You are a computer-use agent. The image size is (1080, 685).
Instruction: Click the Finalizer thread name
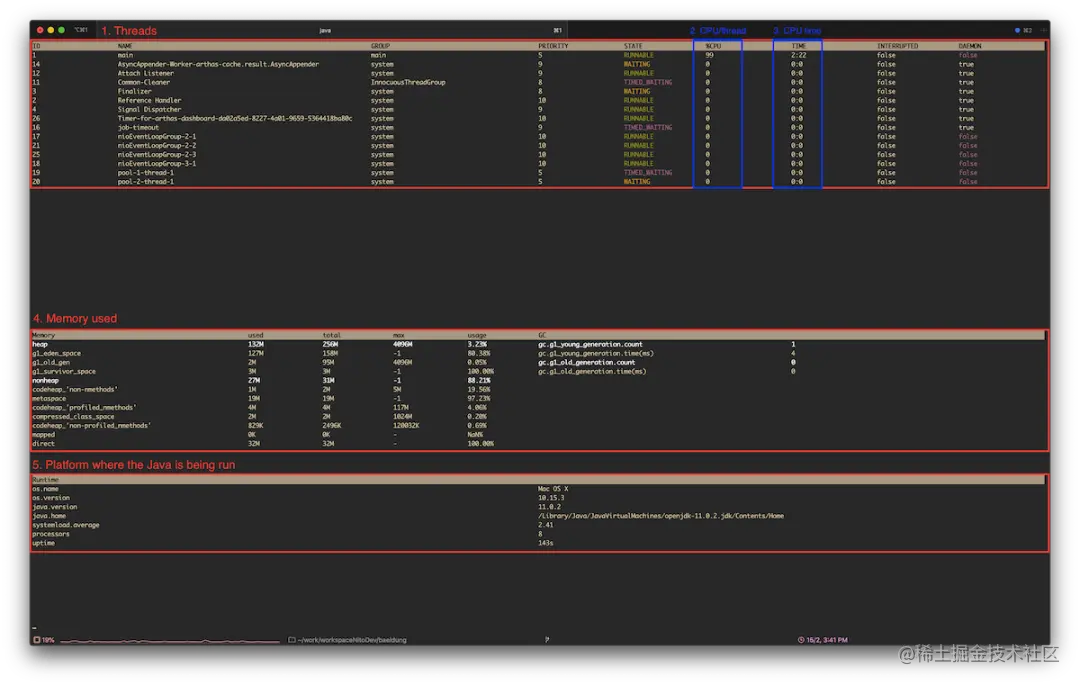pyautogui.click(x=134, y=91)
